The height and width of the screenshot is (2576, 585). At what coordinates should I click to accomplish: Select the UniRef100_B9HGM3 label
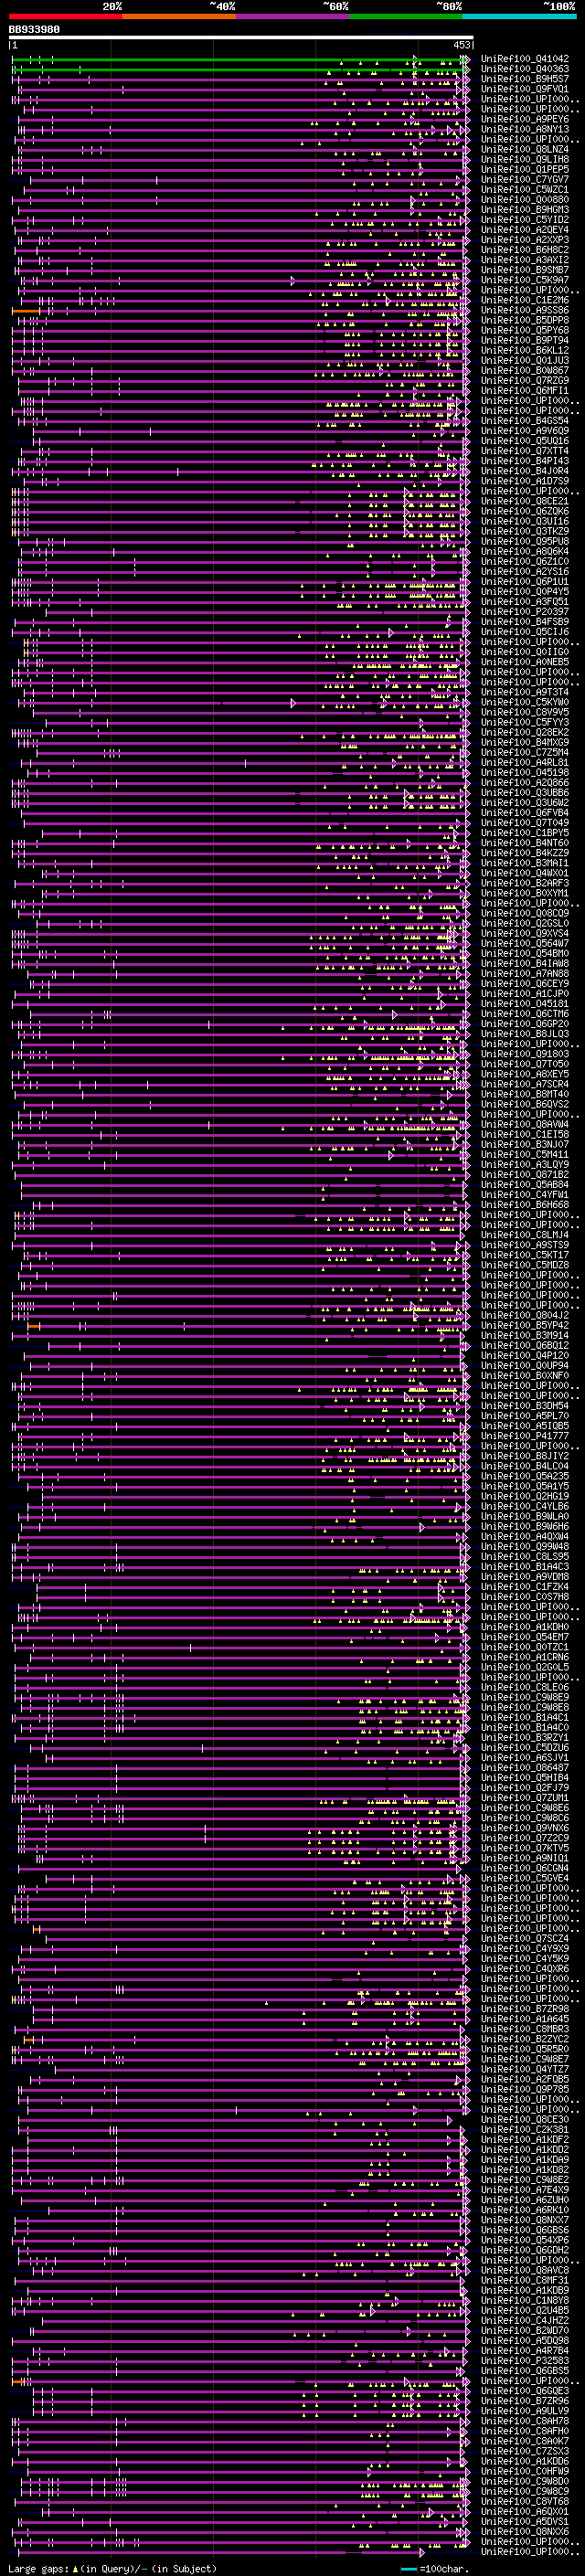[525, 209]
